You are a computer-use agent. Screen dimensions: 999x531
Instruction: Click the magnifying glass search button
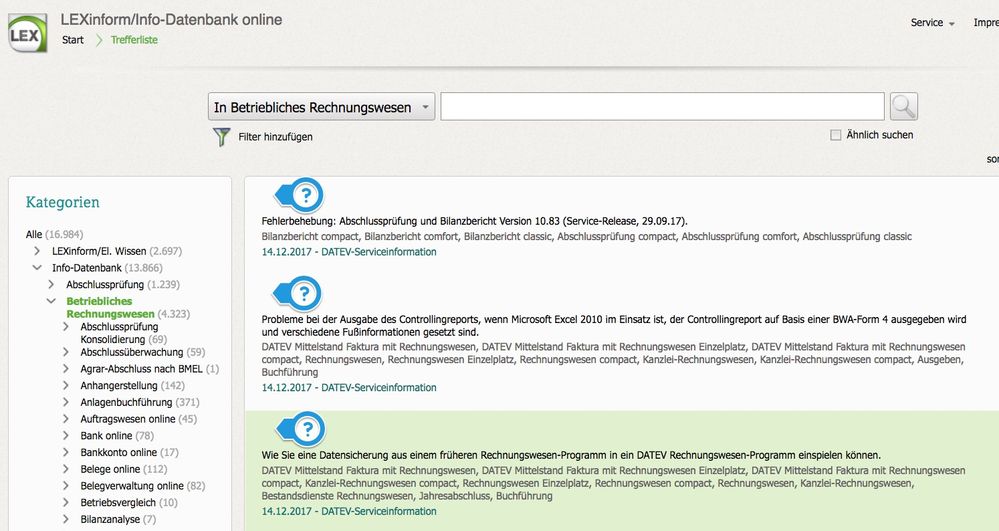(x=903, y=107)
